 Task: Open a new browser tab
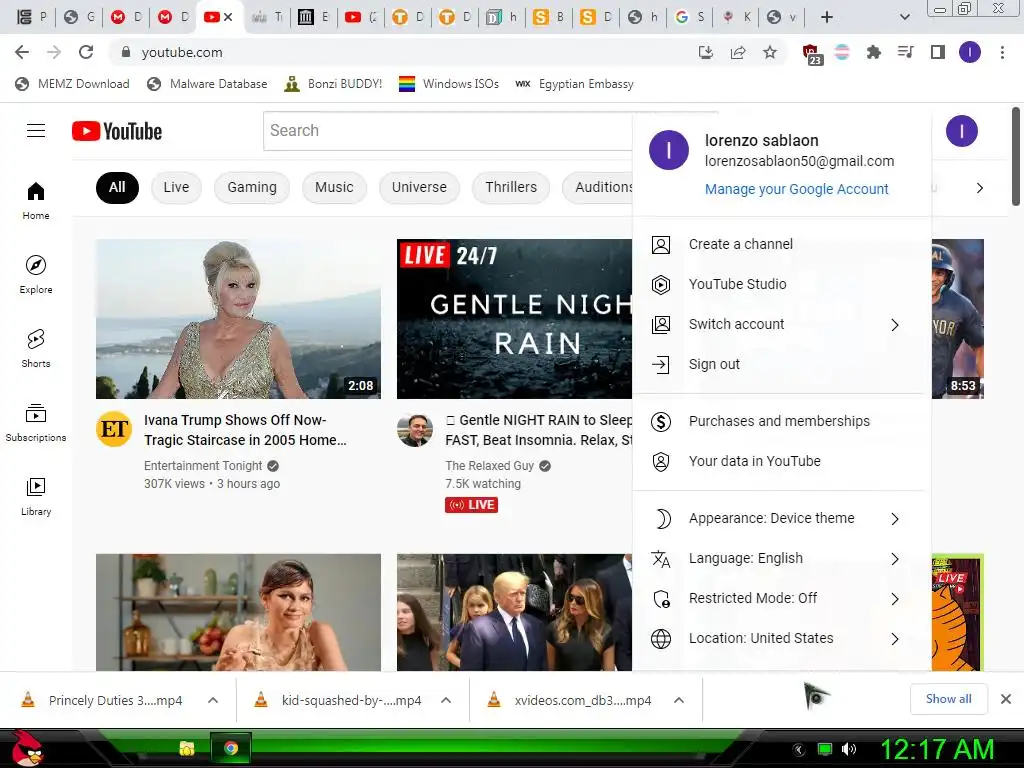coord(827,18)
